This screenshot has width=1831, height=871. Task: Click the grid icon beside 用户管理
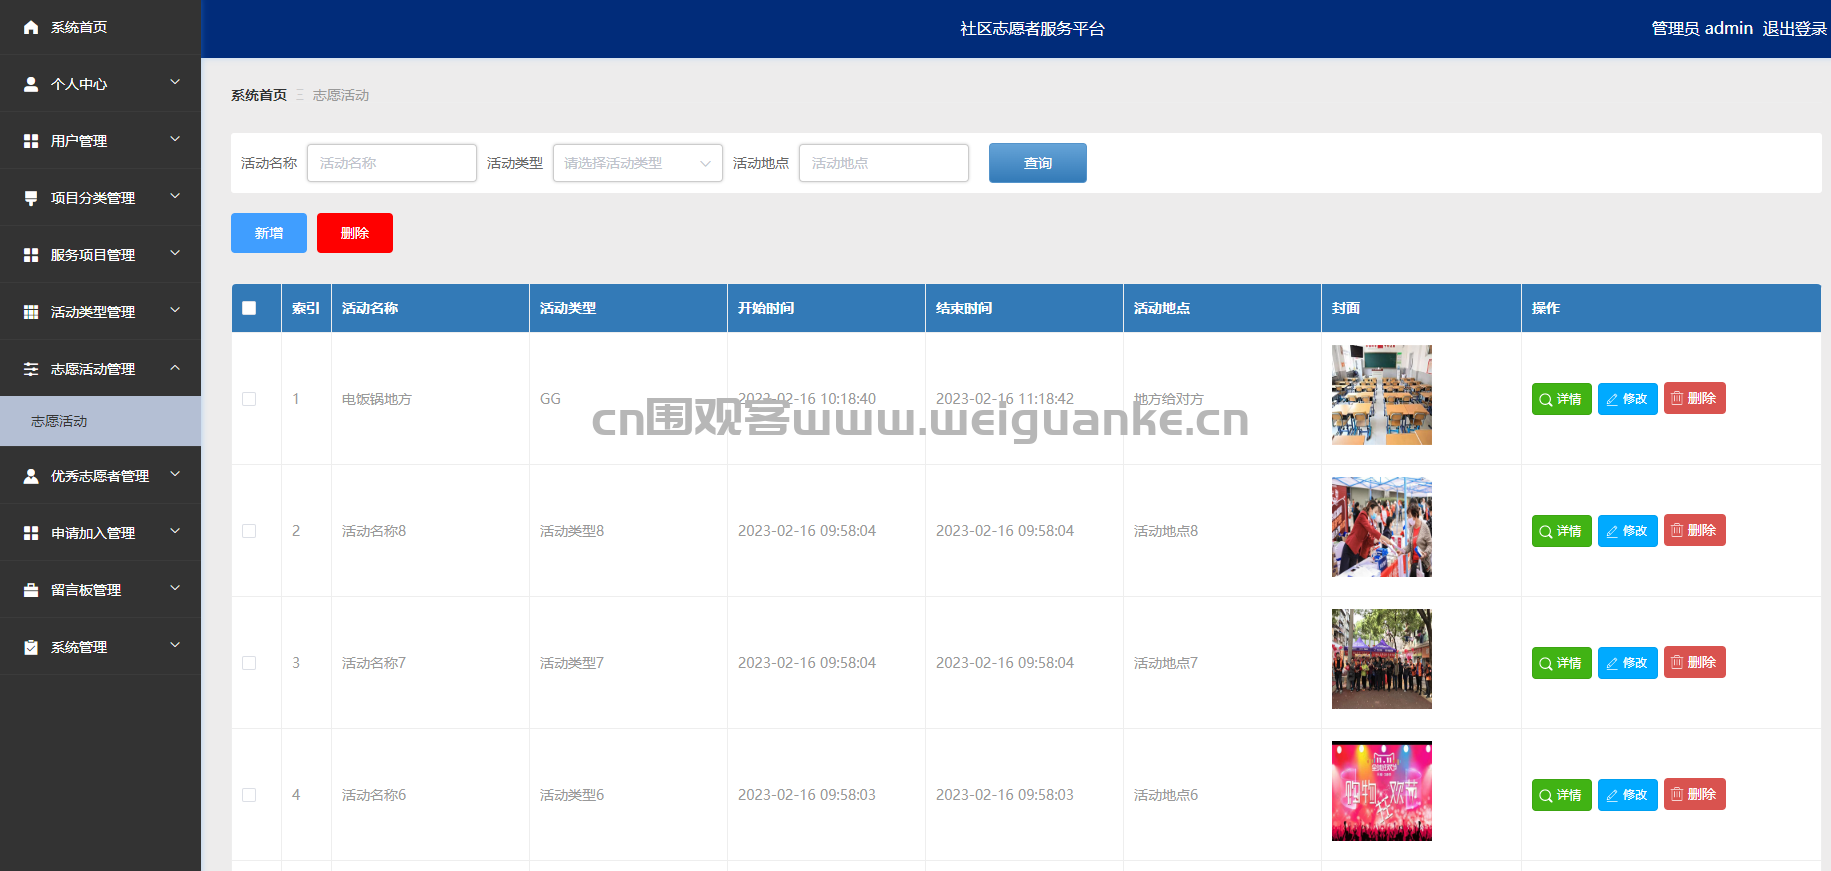coord(31,141)
